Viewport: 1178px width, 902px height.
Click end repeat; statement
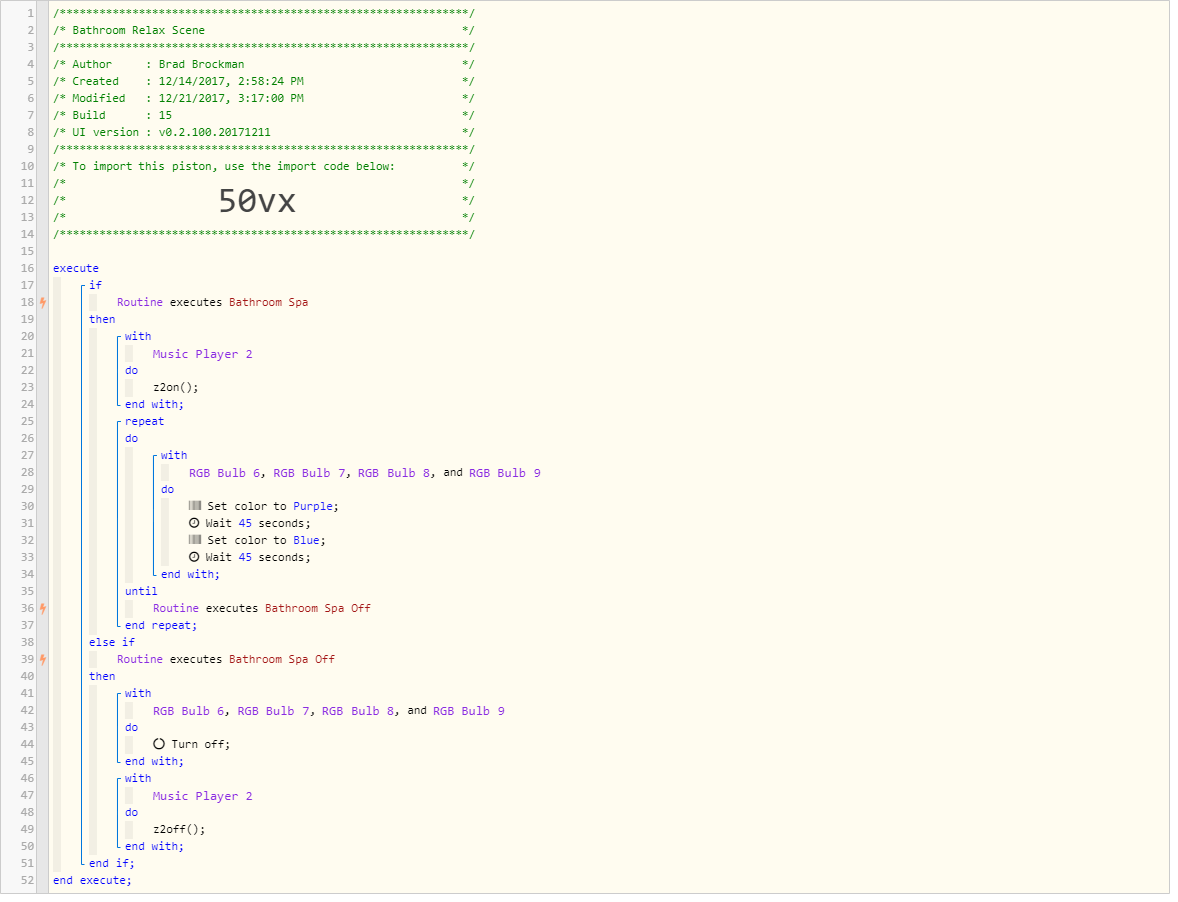point(161,626)
